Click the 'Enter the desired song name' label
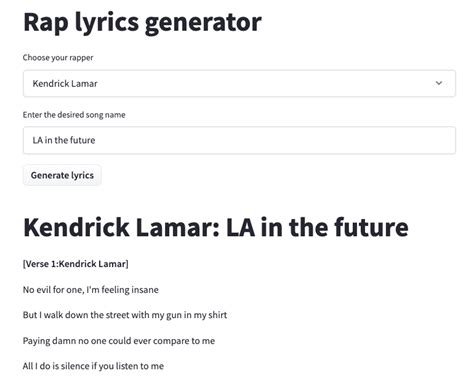 coord(74,115)
